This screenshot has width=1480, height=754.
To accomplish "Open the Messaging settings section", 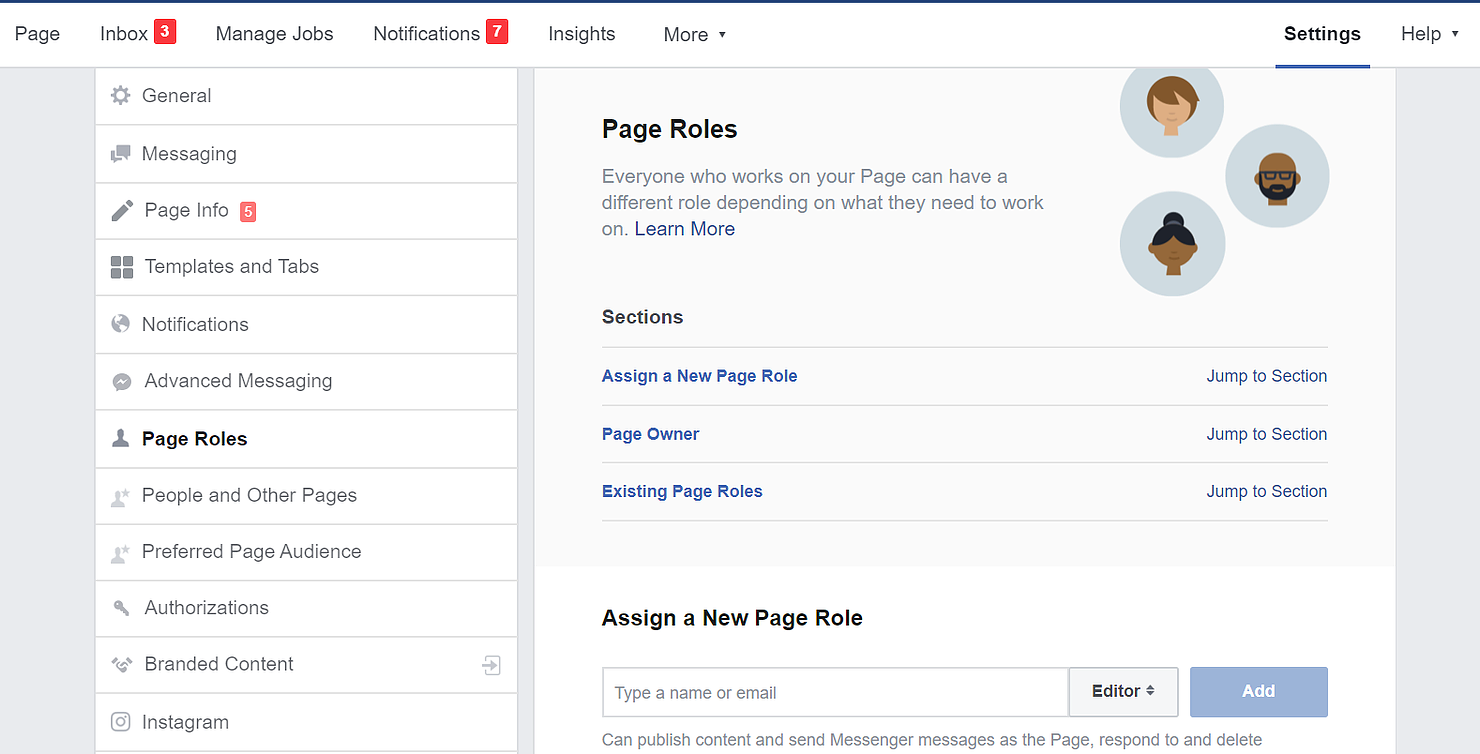I will point(306,154).
